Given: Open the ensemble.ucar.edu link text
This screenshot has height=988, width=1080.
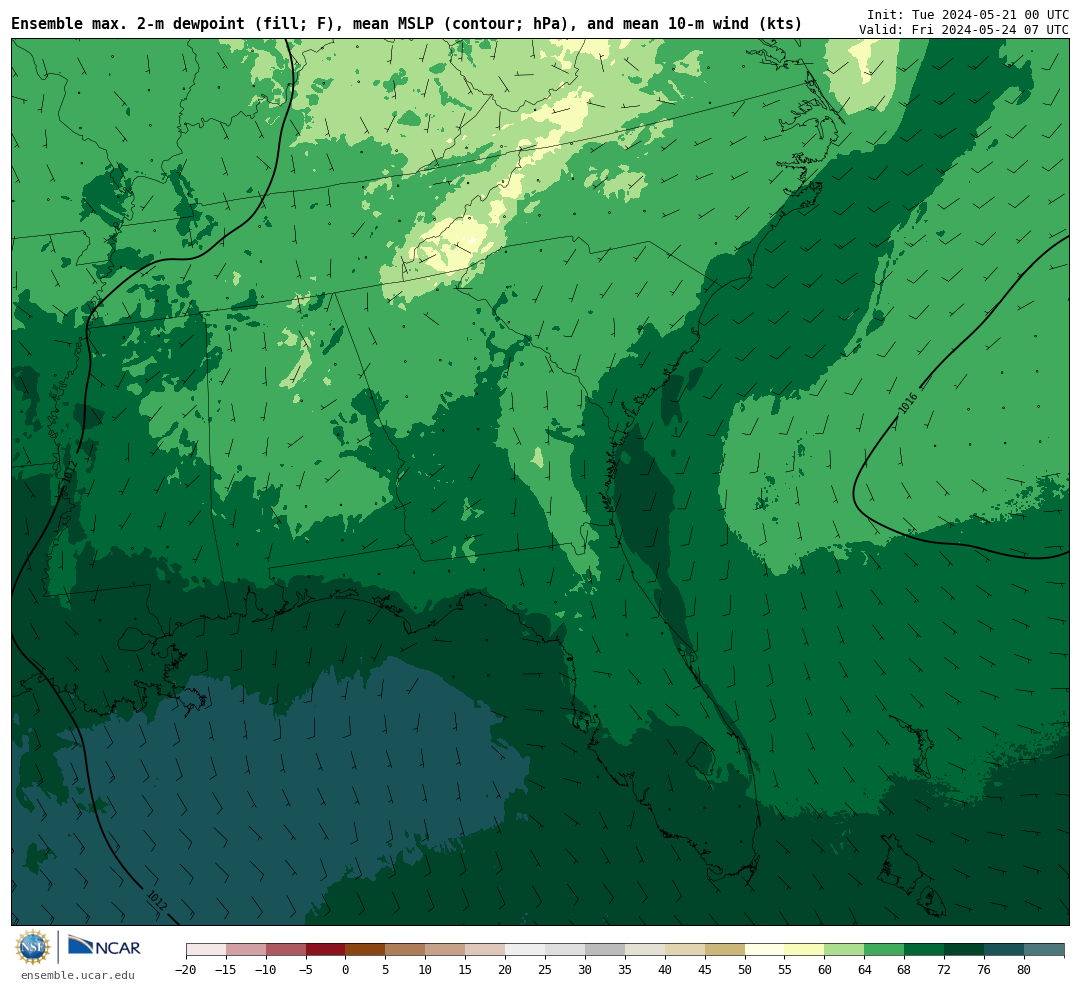Looking at the screenshot, I should tap(78, 975).
